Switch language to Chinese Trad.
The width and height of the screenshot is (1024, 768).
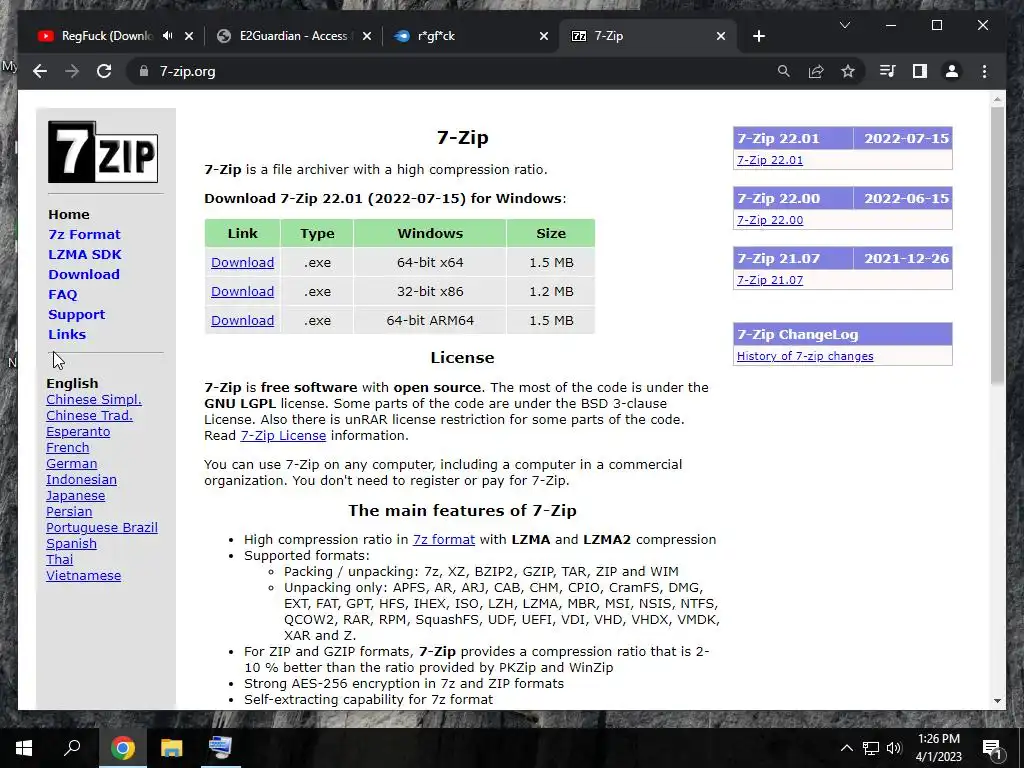[x=89, y=415]
